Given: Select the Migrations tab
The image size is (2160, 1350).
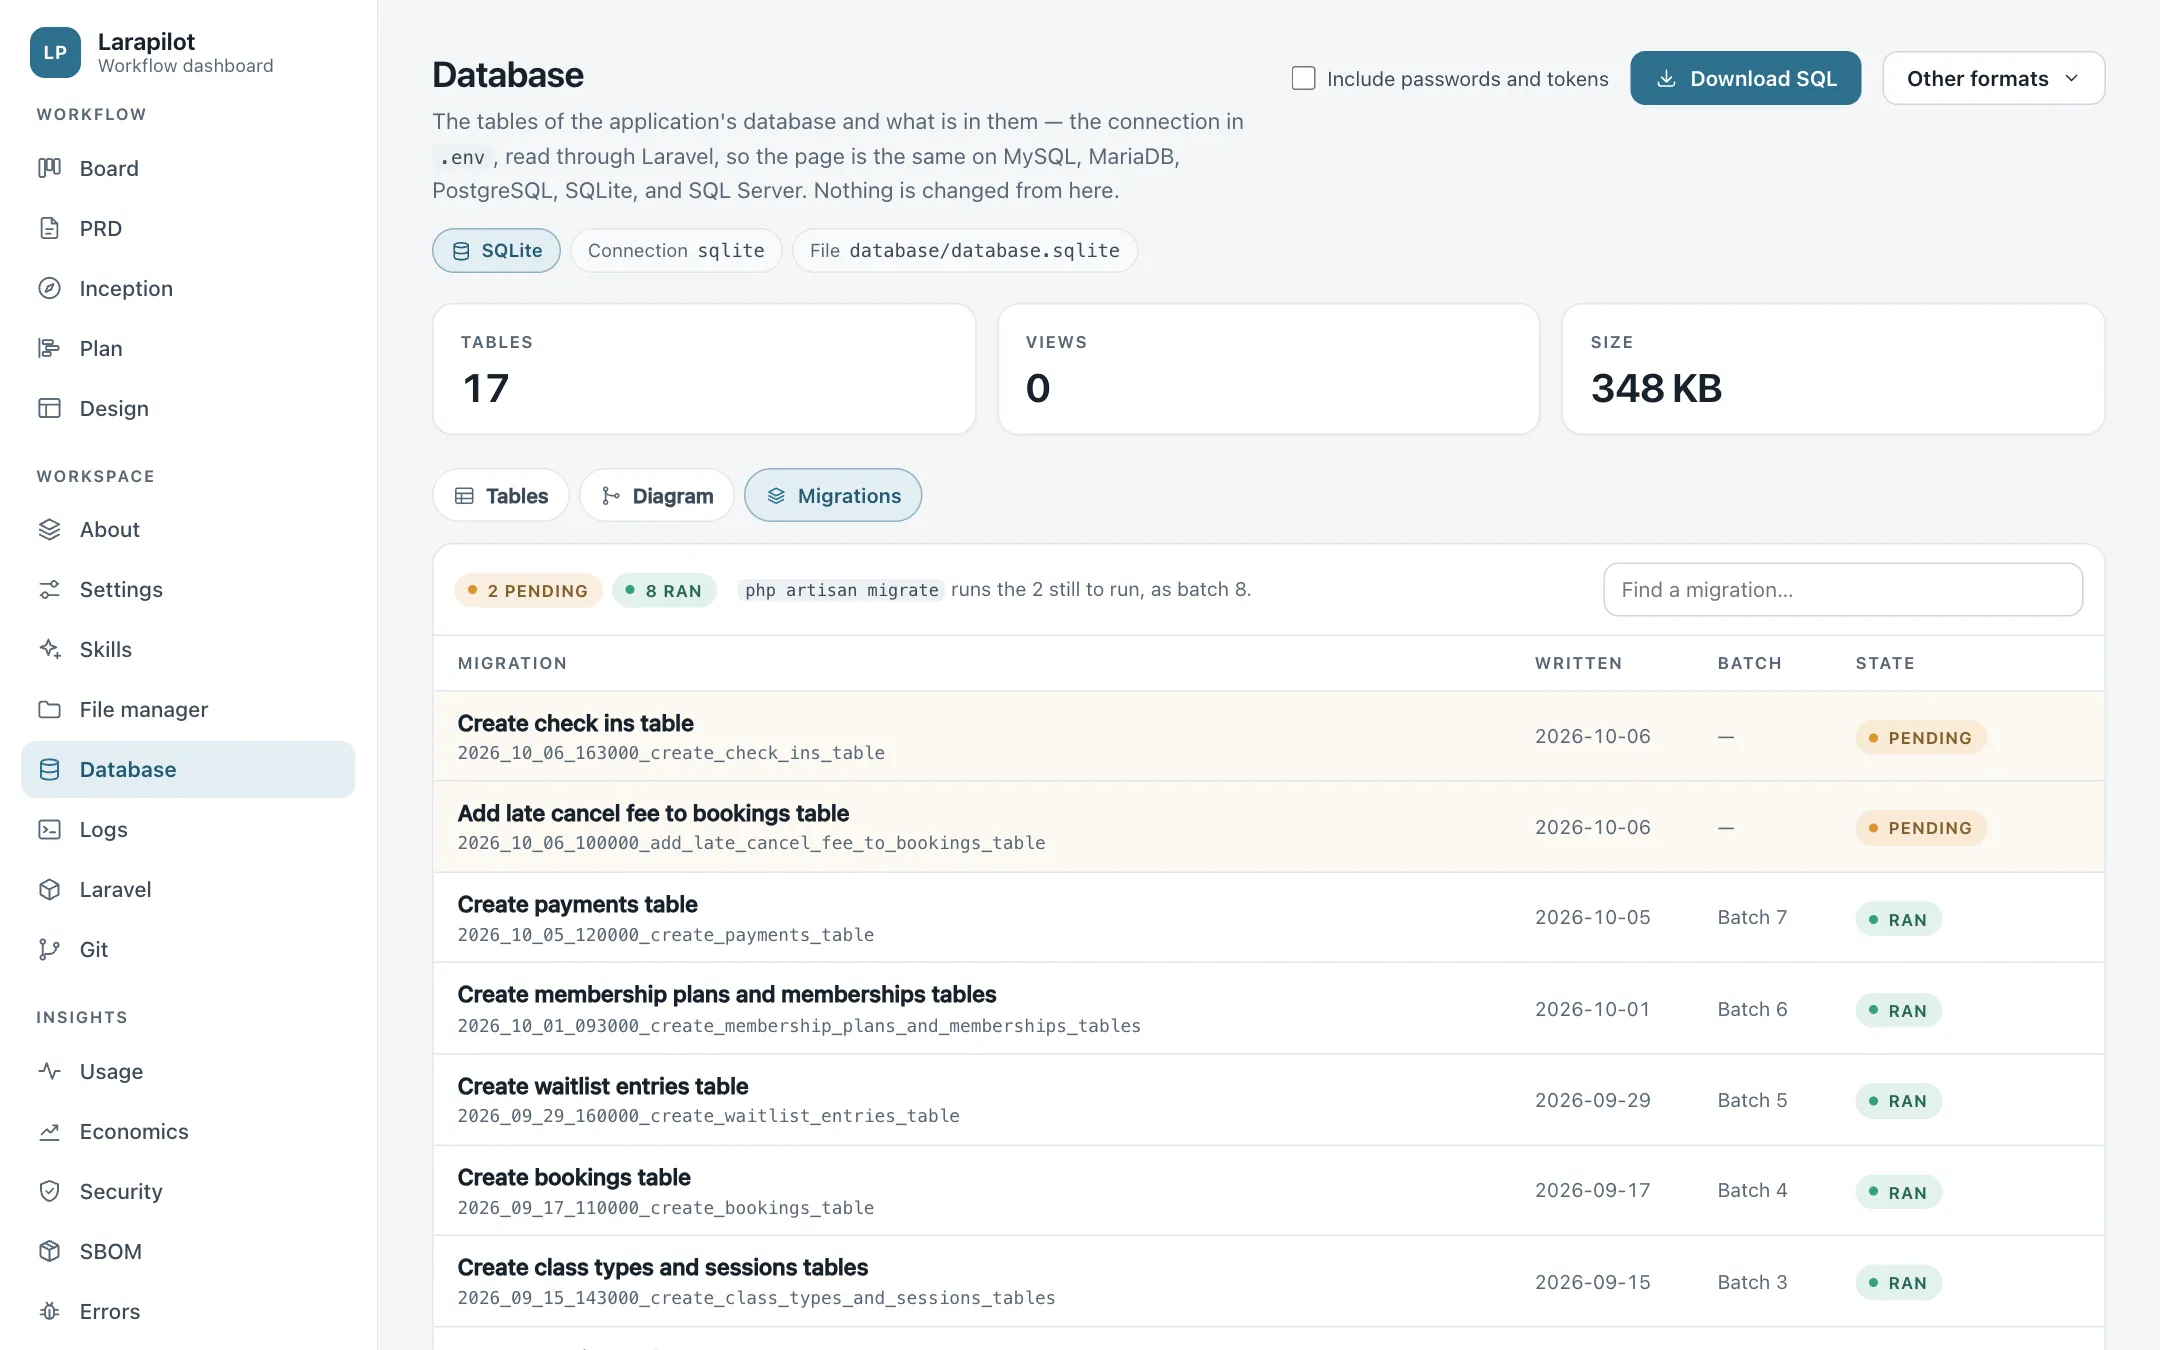Looking at the screenshot, I should click(833, 495).
